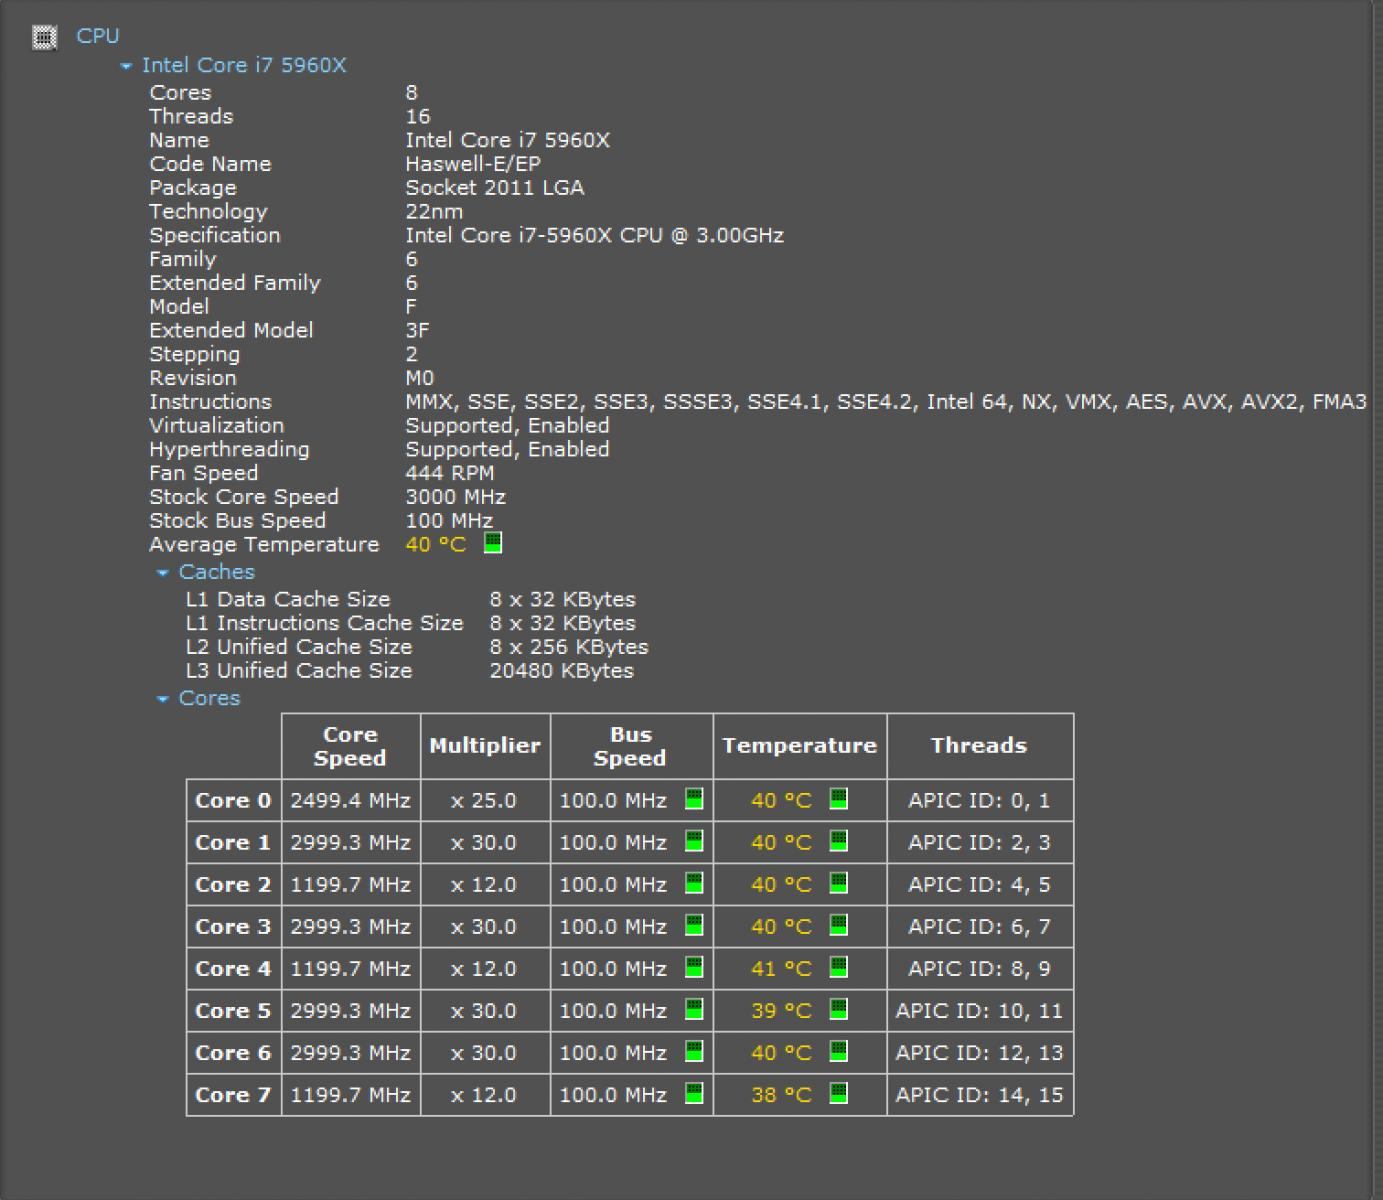
Task: Click the Intel Core i7 5960X tree label
Action: 244,66
